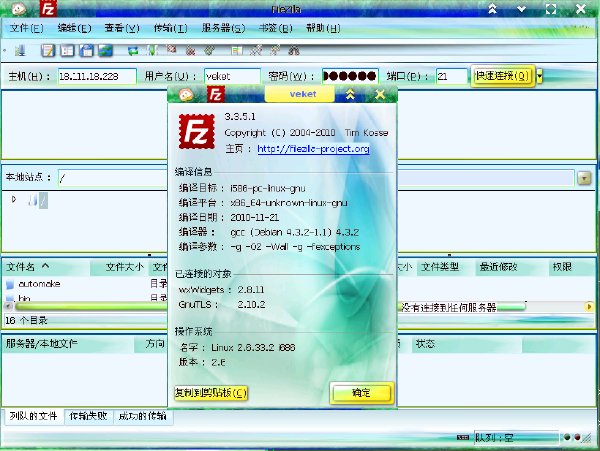Open the 查看(V) menu

(x=122, y=28)
